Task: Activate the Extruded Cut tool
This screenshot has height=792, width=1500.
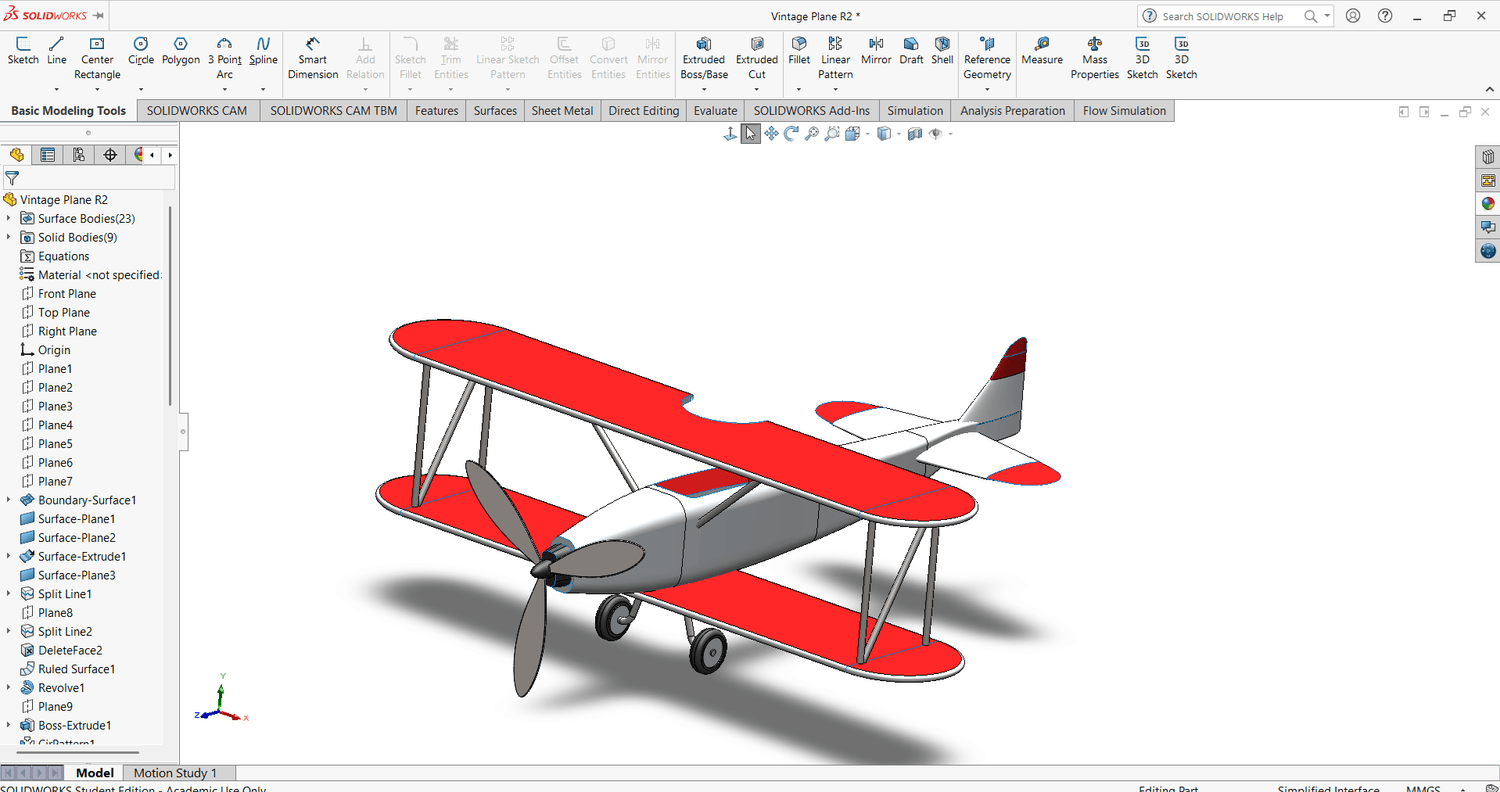Action: 757,59
